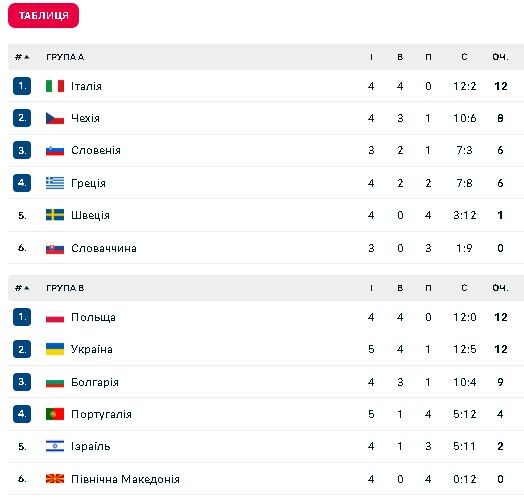
Task: Click the Italy flag icon
Action: (55, 86)
